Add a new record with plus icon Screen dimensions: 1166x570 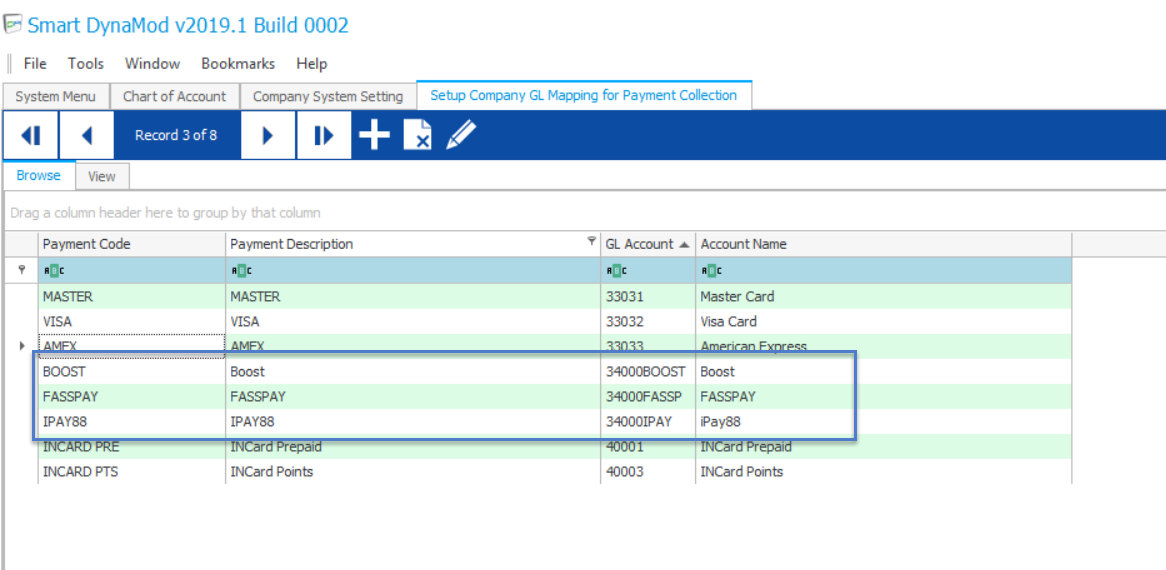tap(374, 136)
